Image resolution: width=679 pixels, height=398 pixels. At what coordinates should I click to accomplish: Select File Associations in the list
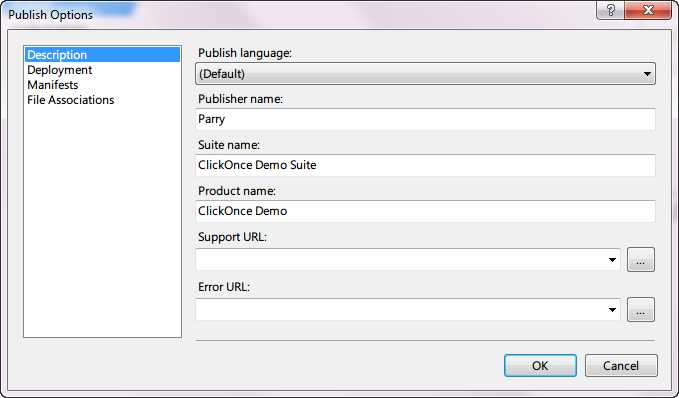(71, 100)
